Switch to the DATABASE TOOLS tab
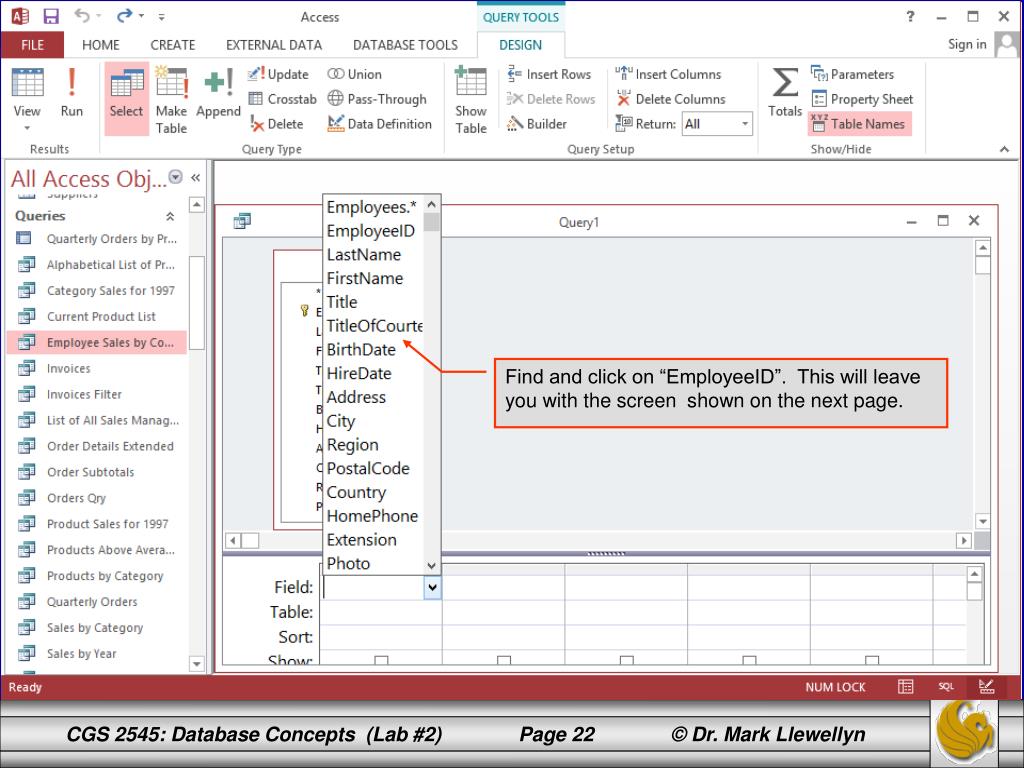 coord(405,45)
